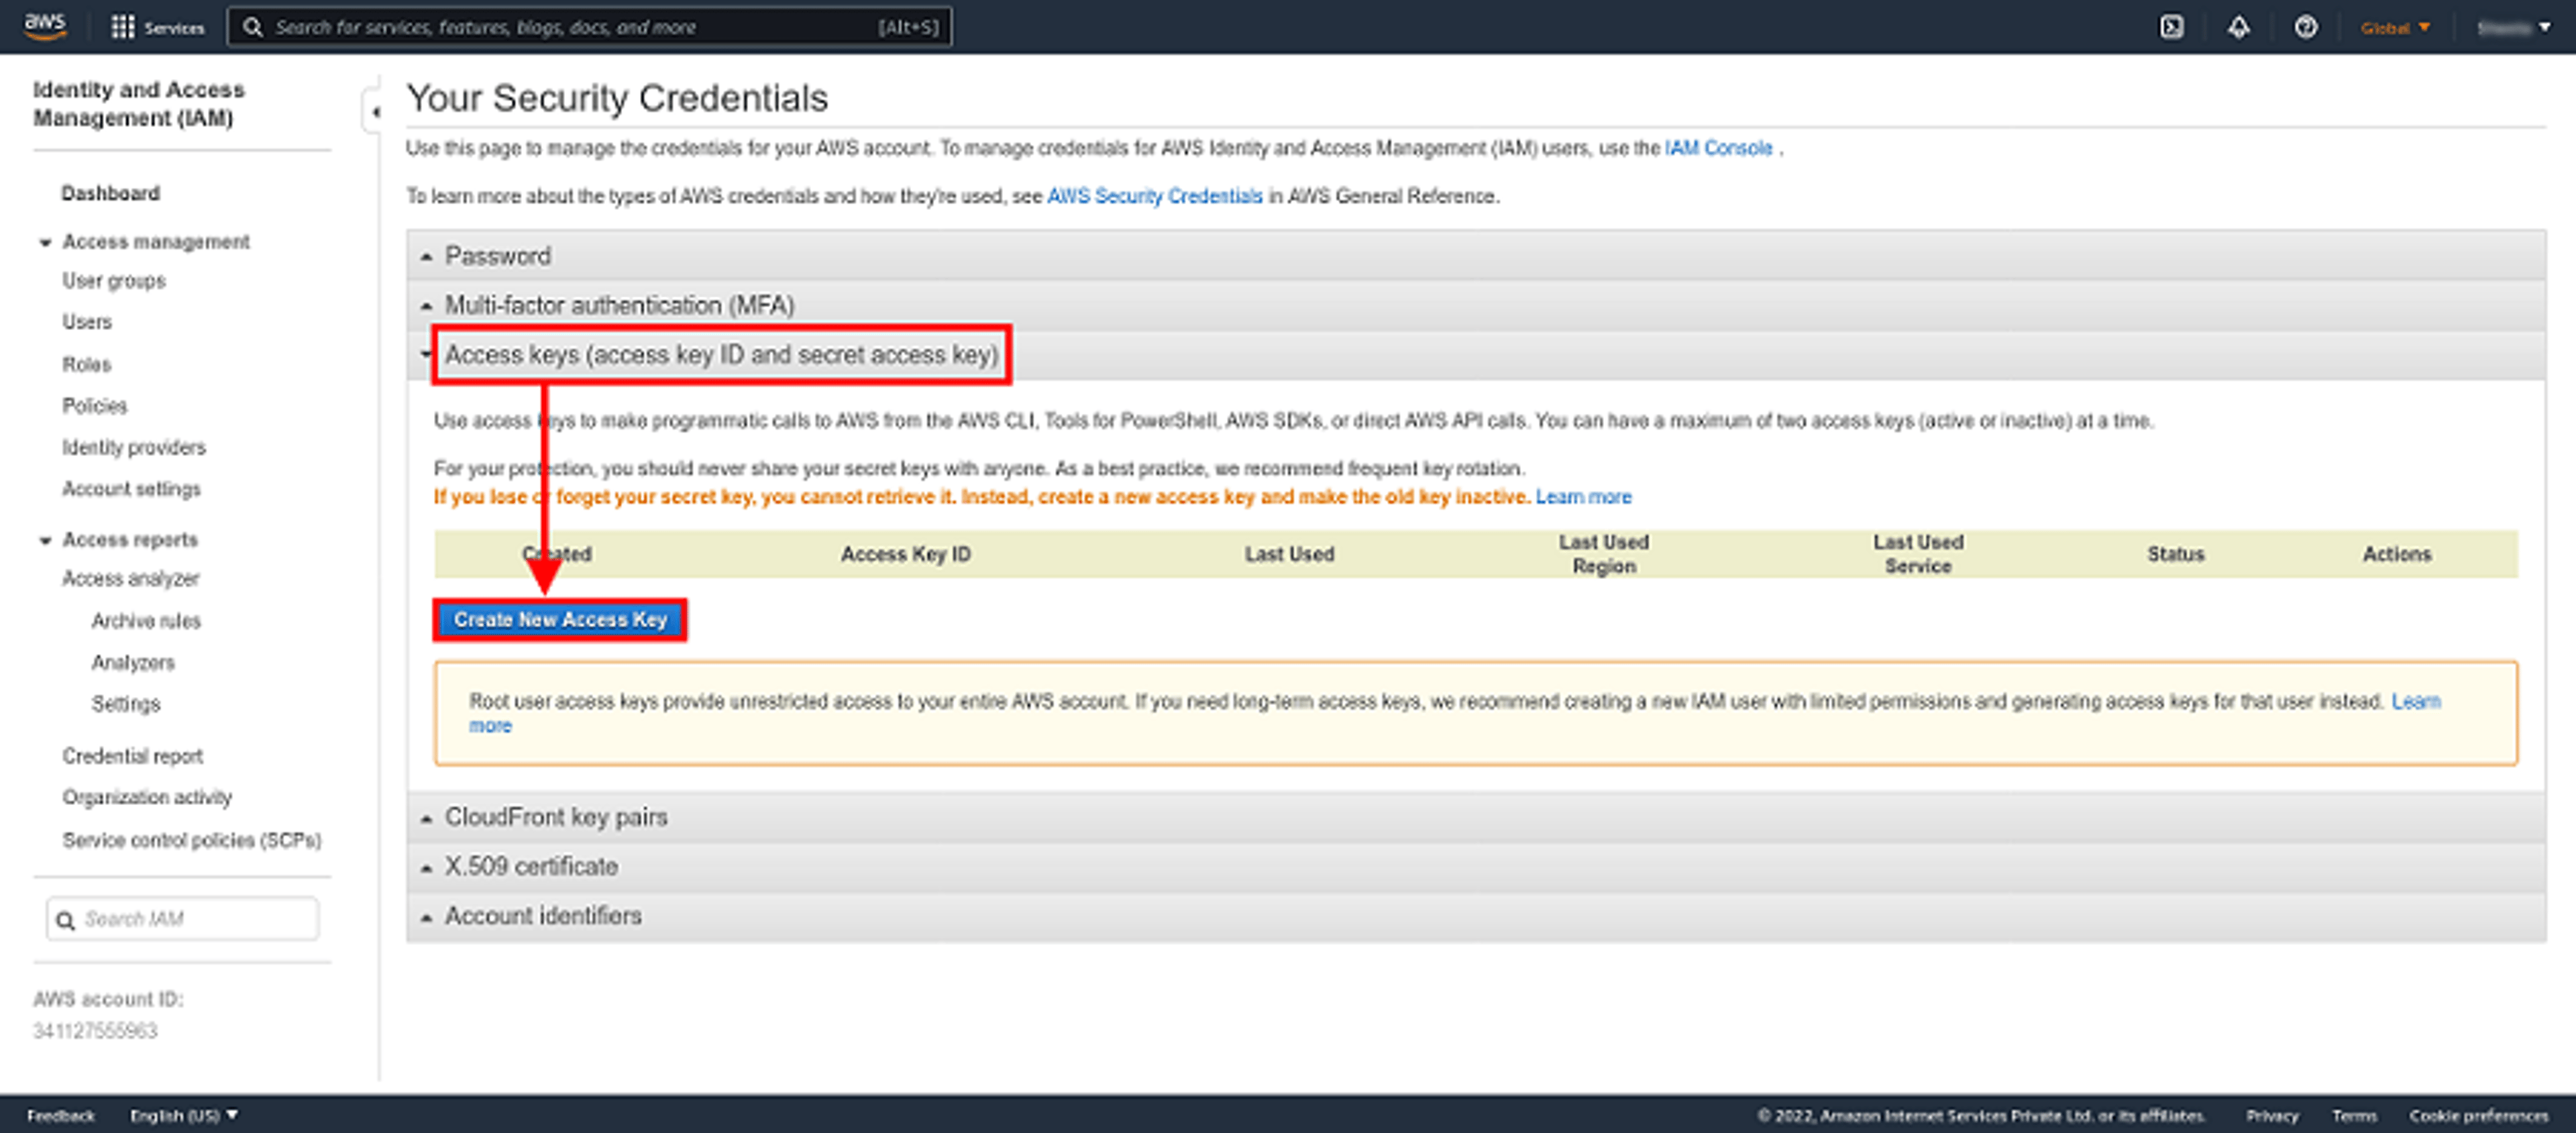2576x1133 pixels.
Task: Open Cookie preferences in footer
Action: click(x=2479, y=1115)
